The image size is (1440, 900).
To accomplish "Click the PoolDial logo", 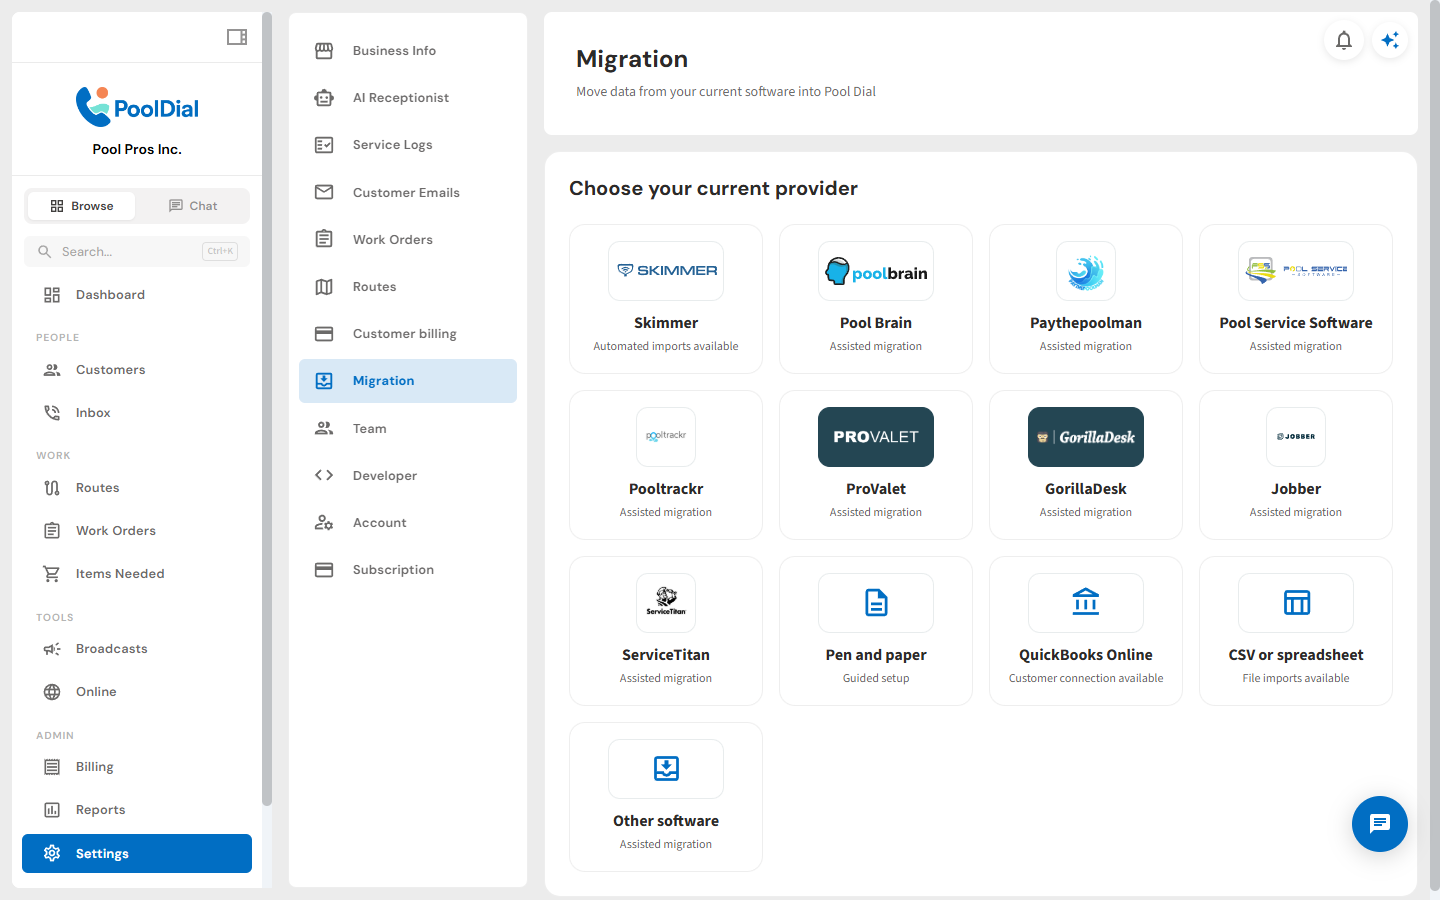I will tap(137, 107).
